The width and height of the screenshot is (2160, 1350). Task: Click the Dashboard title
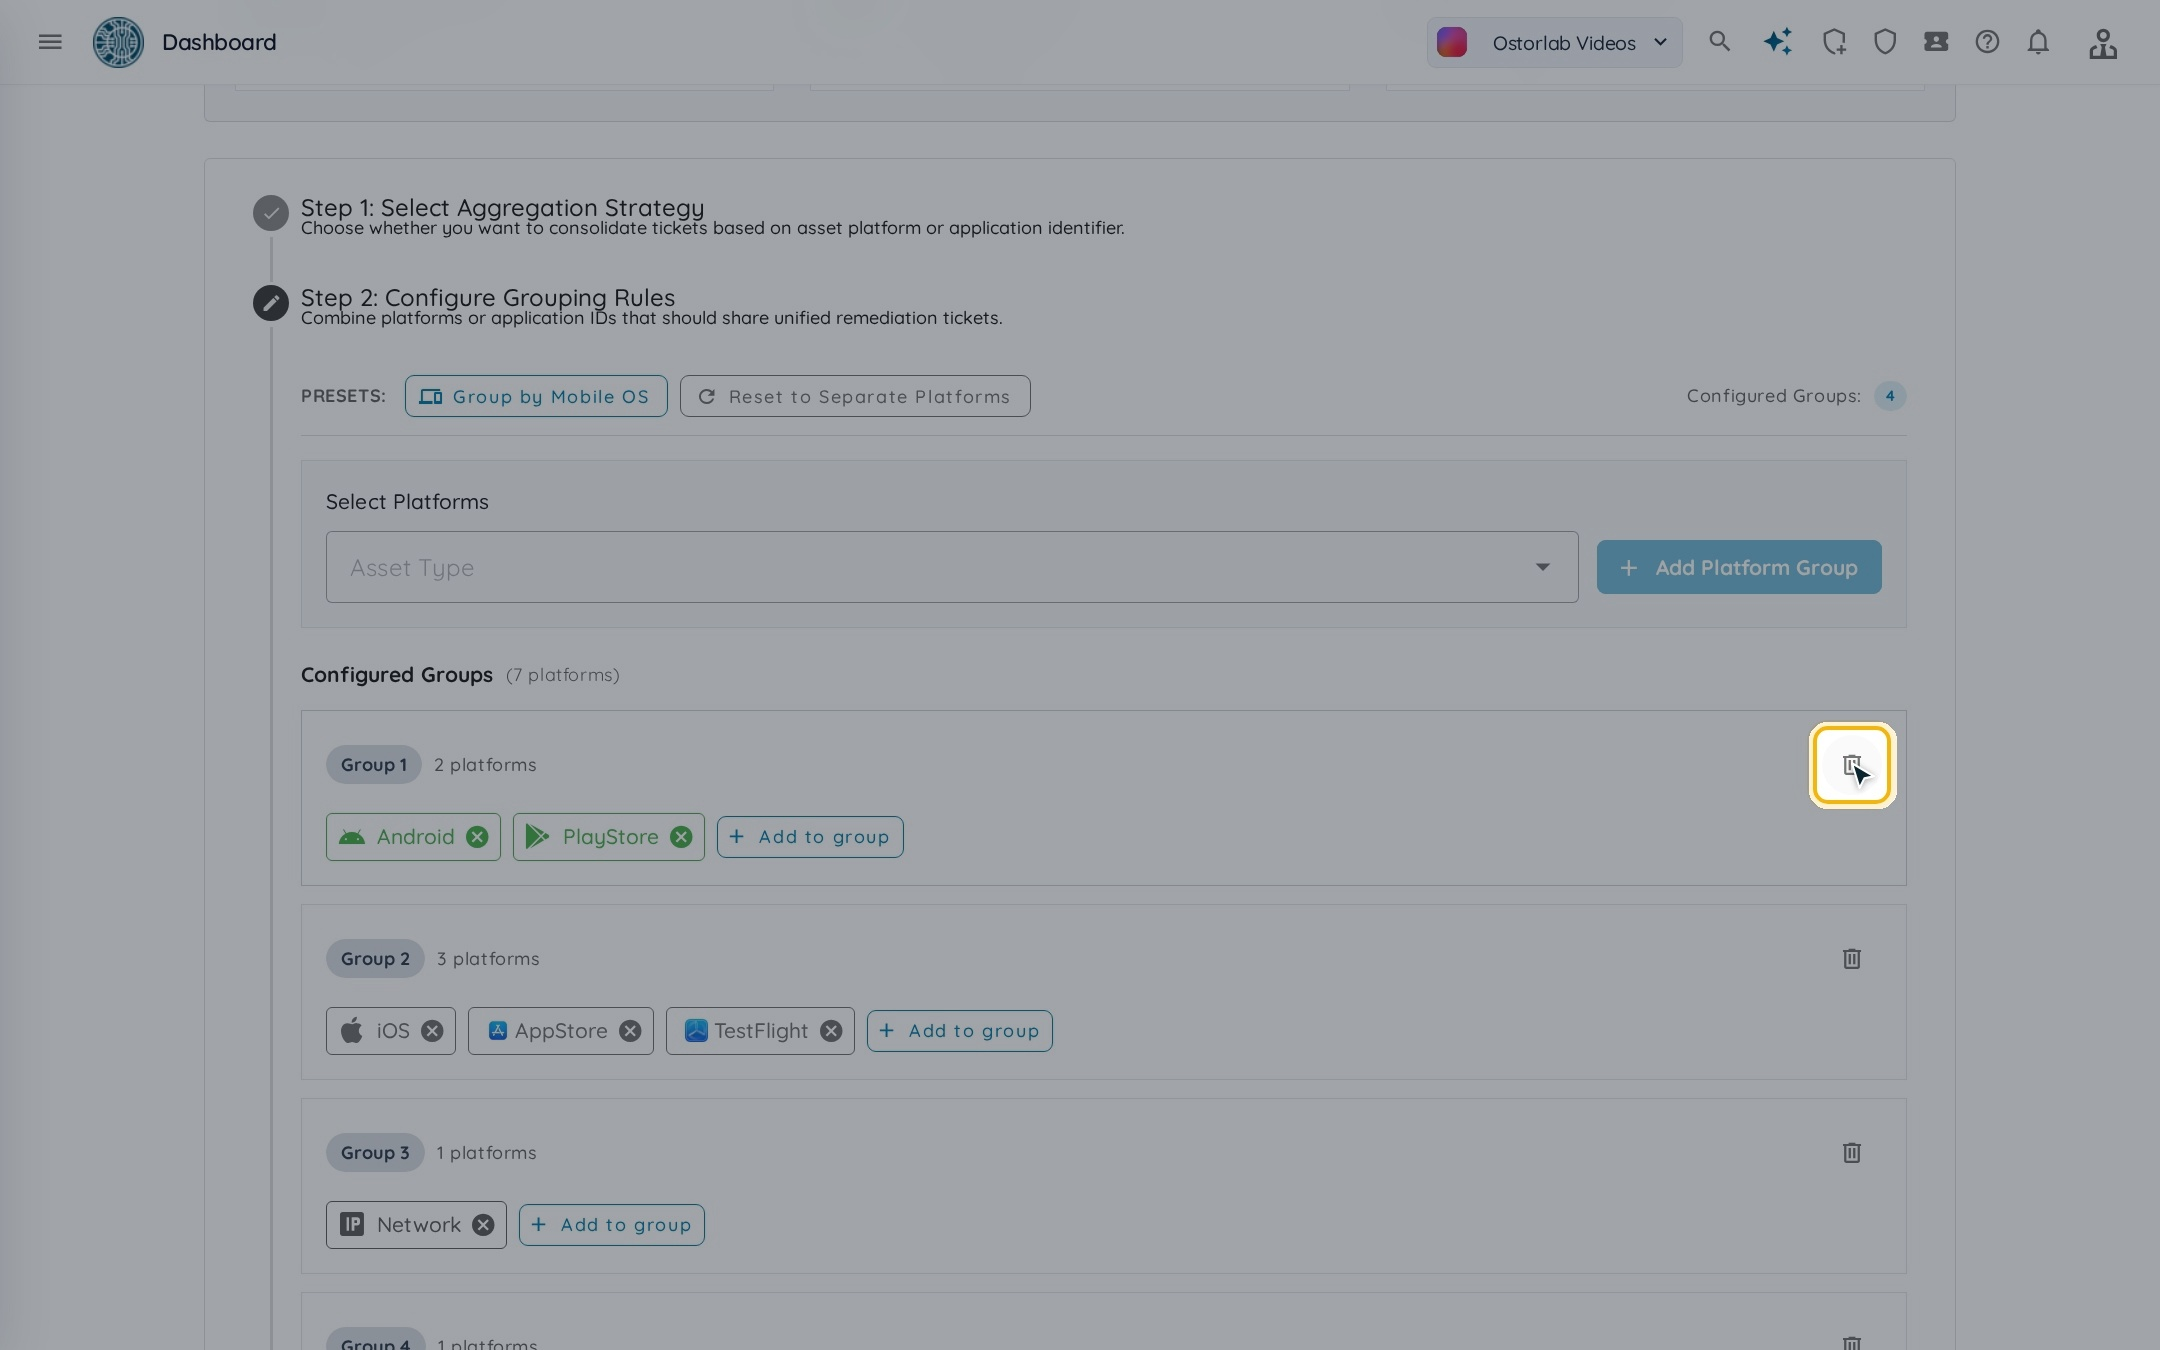pos(219,42)
